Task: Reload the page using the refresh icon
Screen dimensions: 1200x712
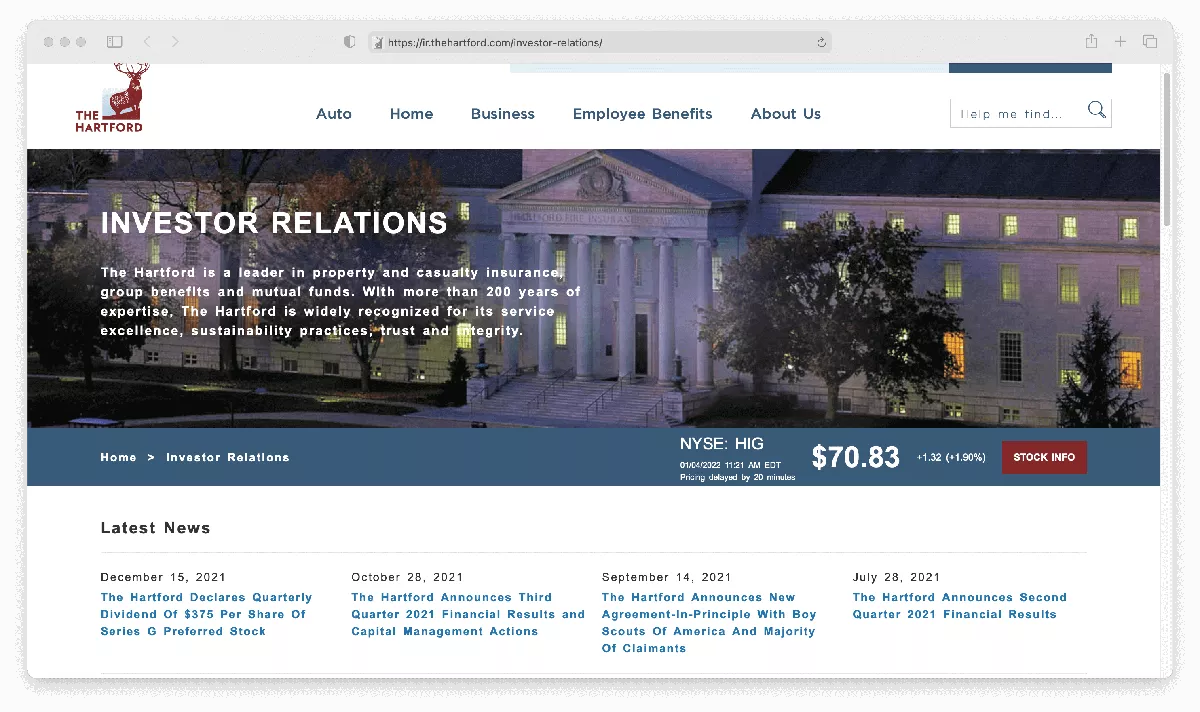Action: coord(821,42)
